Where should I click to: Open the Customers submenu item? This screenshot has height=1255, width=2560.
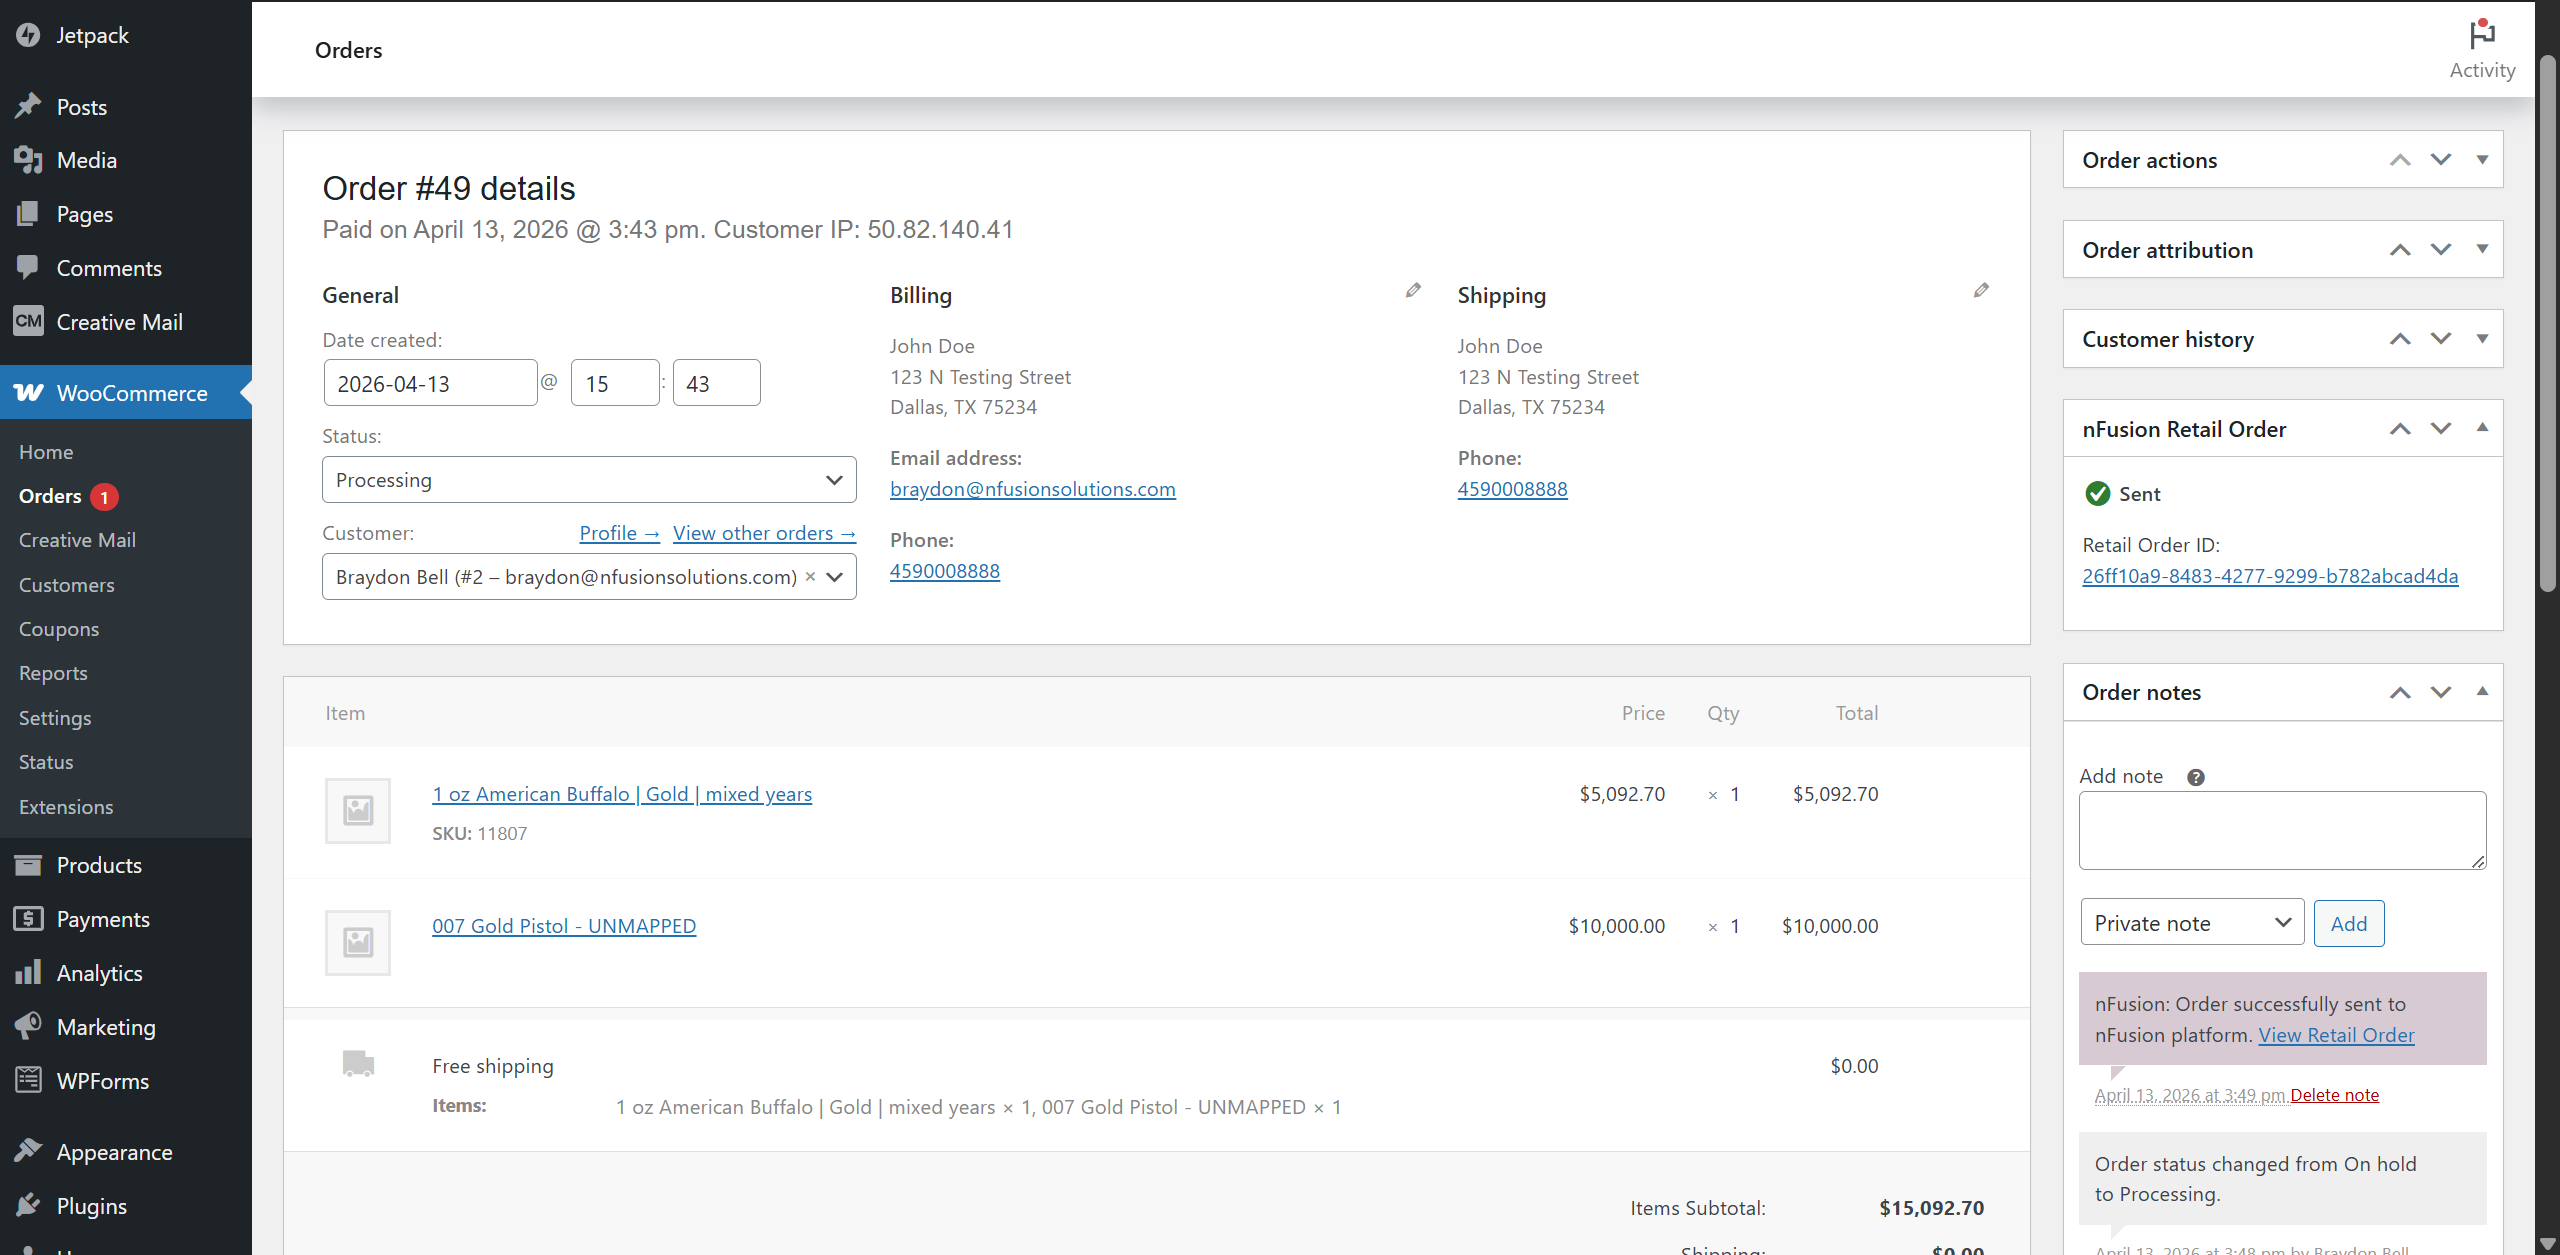(x=66, y=585)
